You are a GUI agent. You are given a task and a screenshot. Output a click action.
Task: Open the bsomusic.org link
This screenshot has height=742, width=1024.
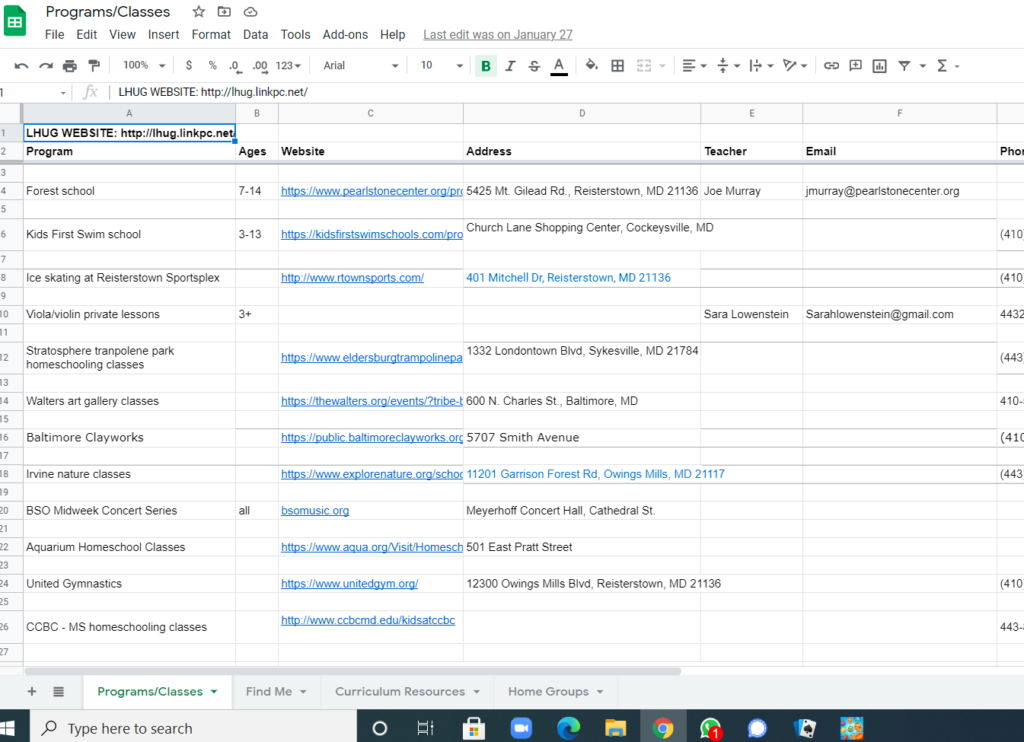click(x=315, y=511)
